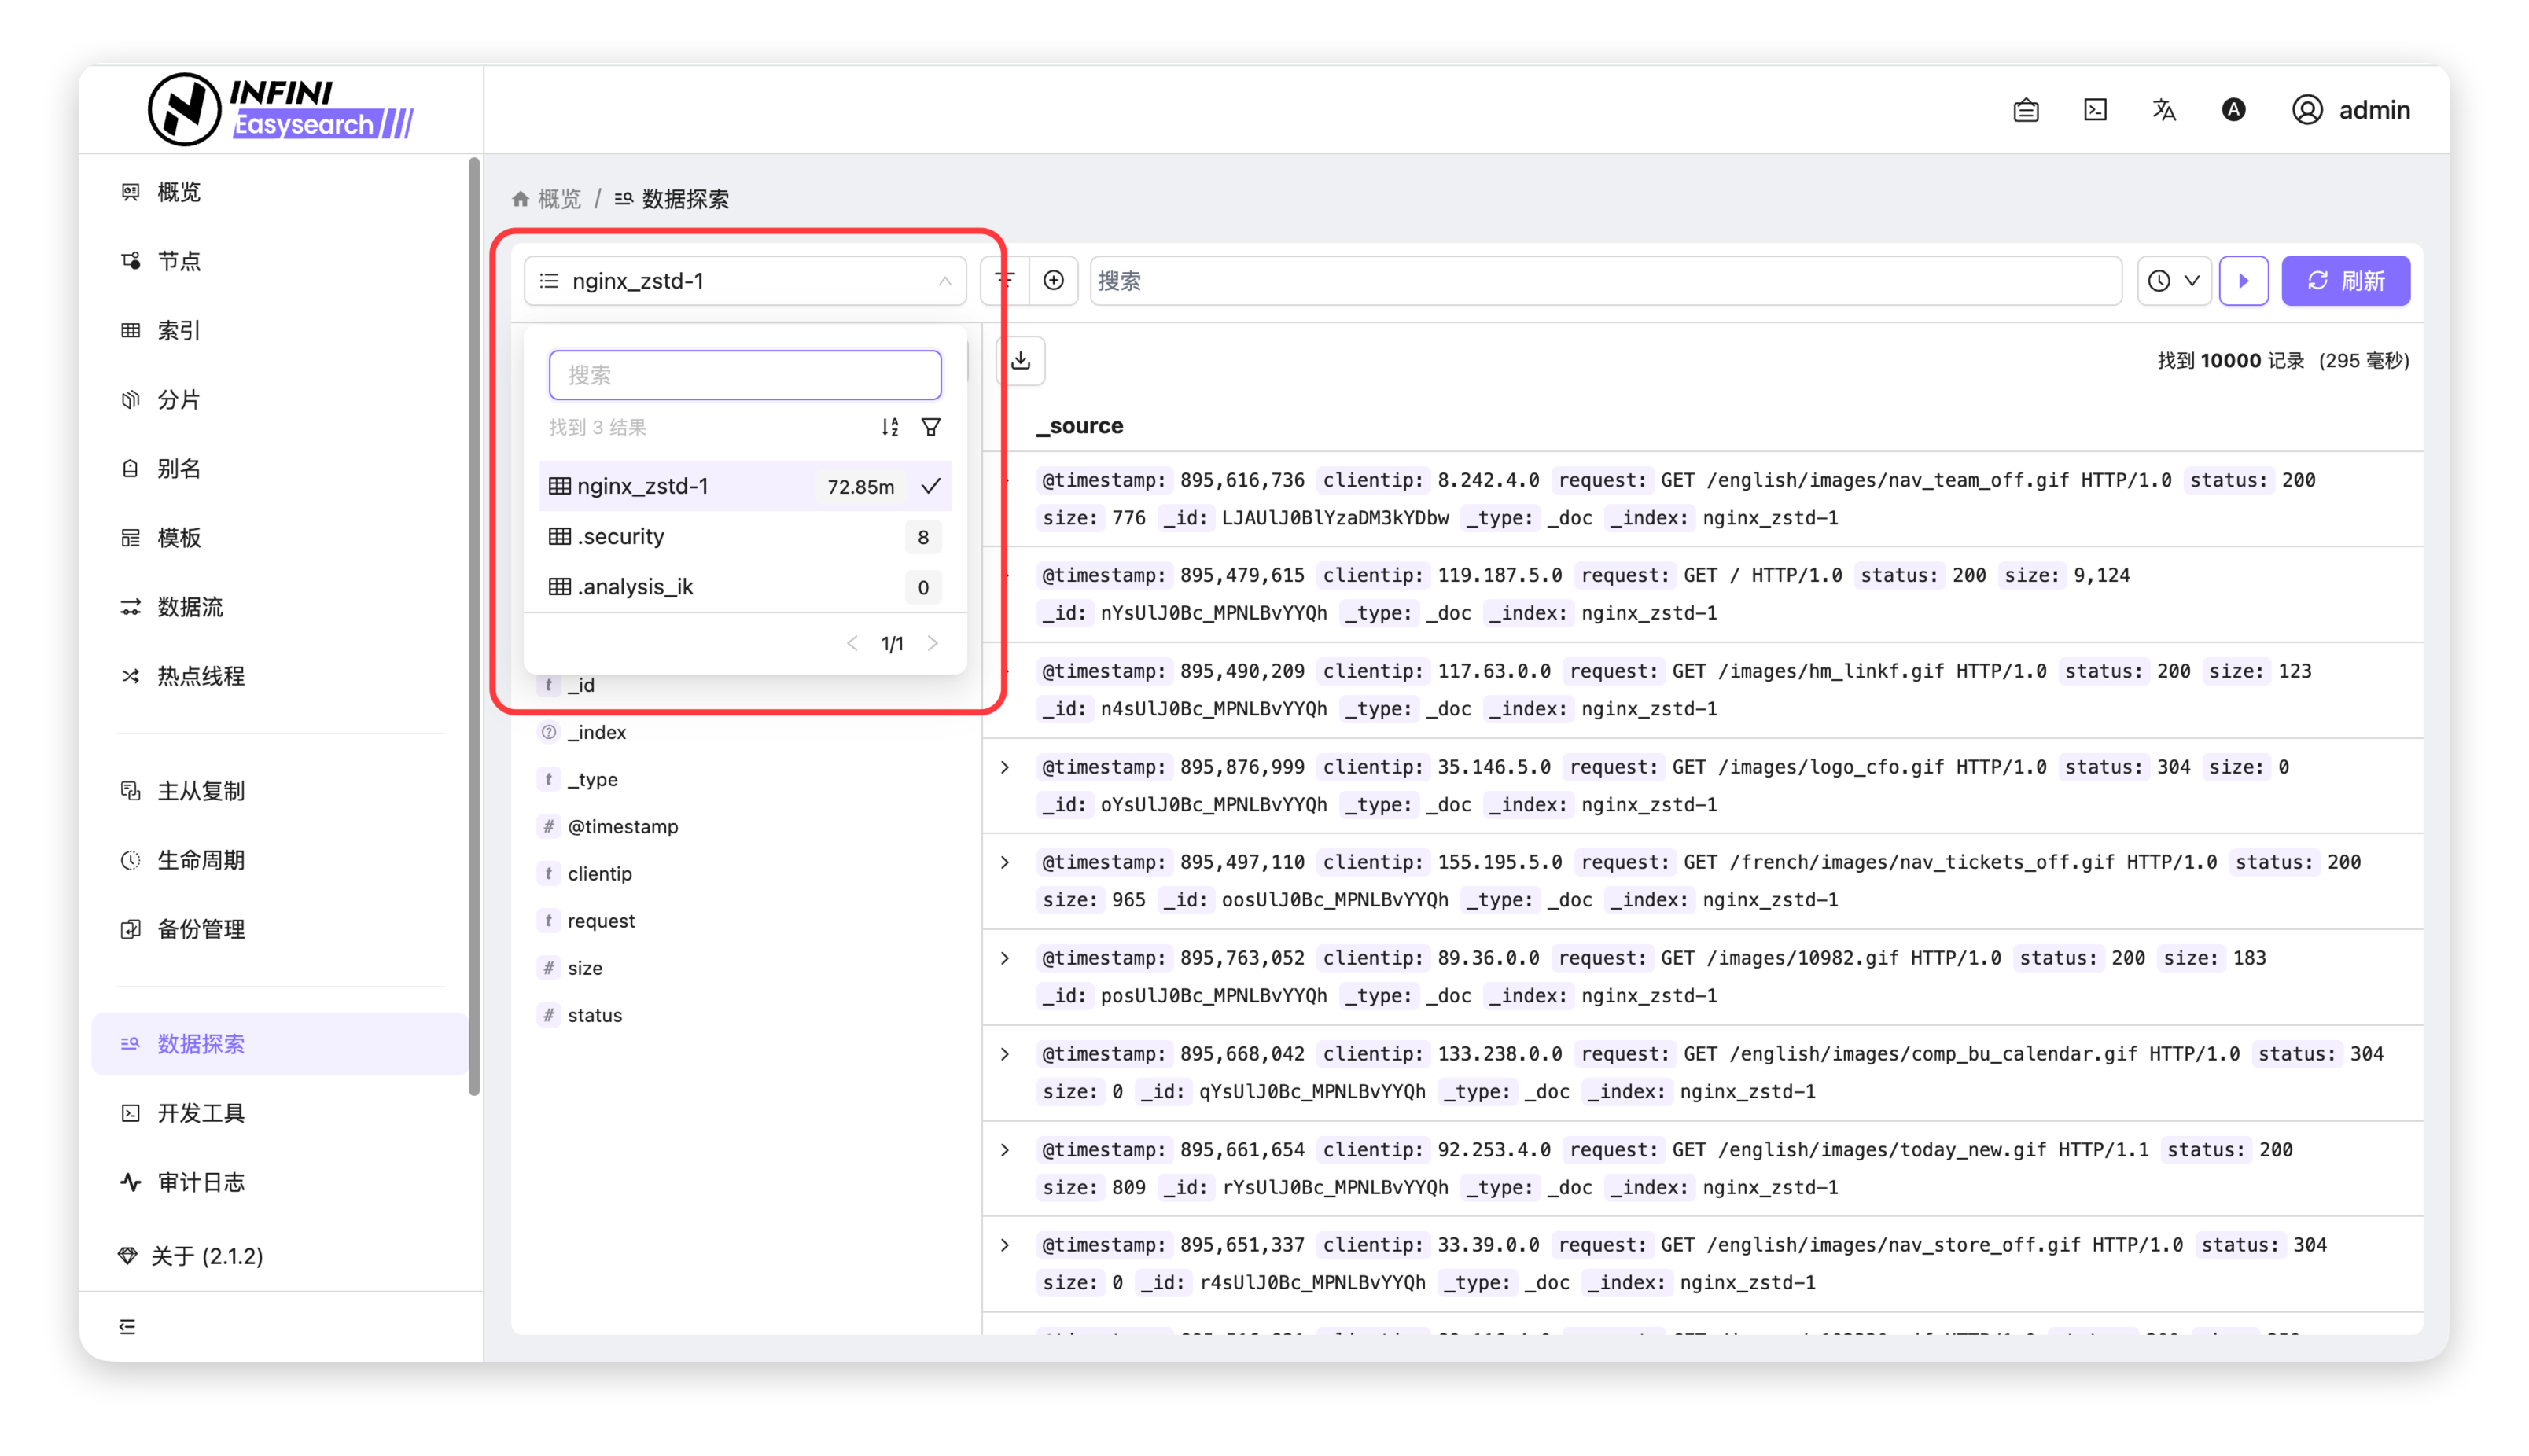The image size is (2529, 1456).
Task: Open the sort order icon in index dropdown
Action: pyautogui.click(x=889, y=428)
